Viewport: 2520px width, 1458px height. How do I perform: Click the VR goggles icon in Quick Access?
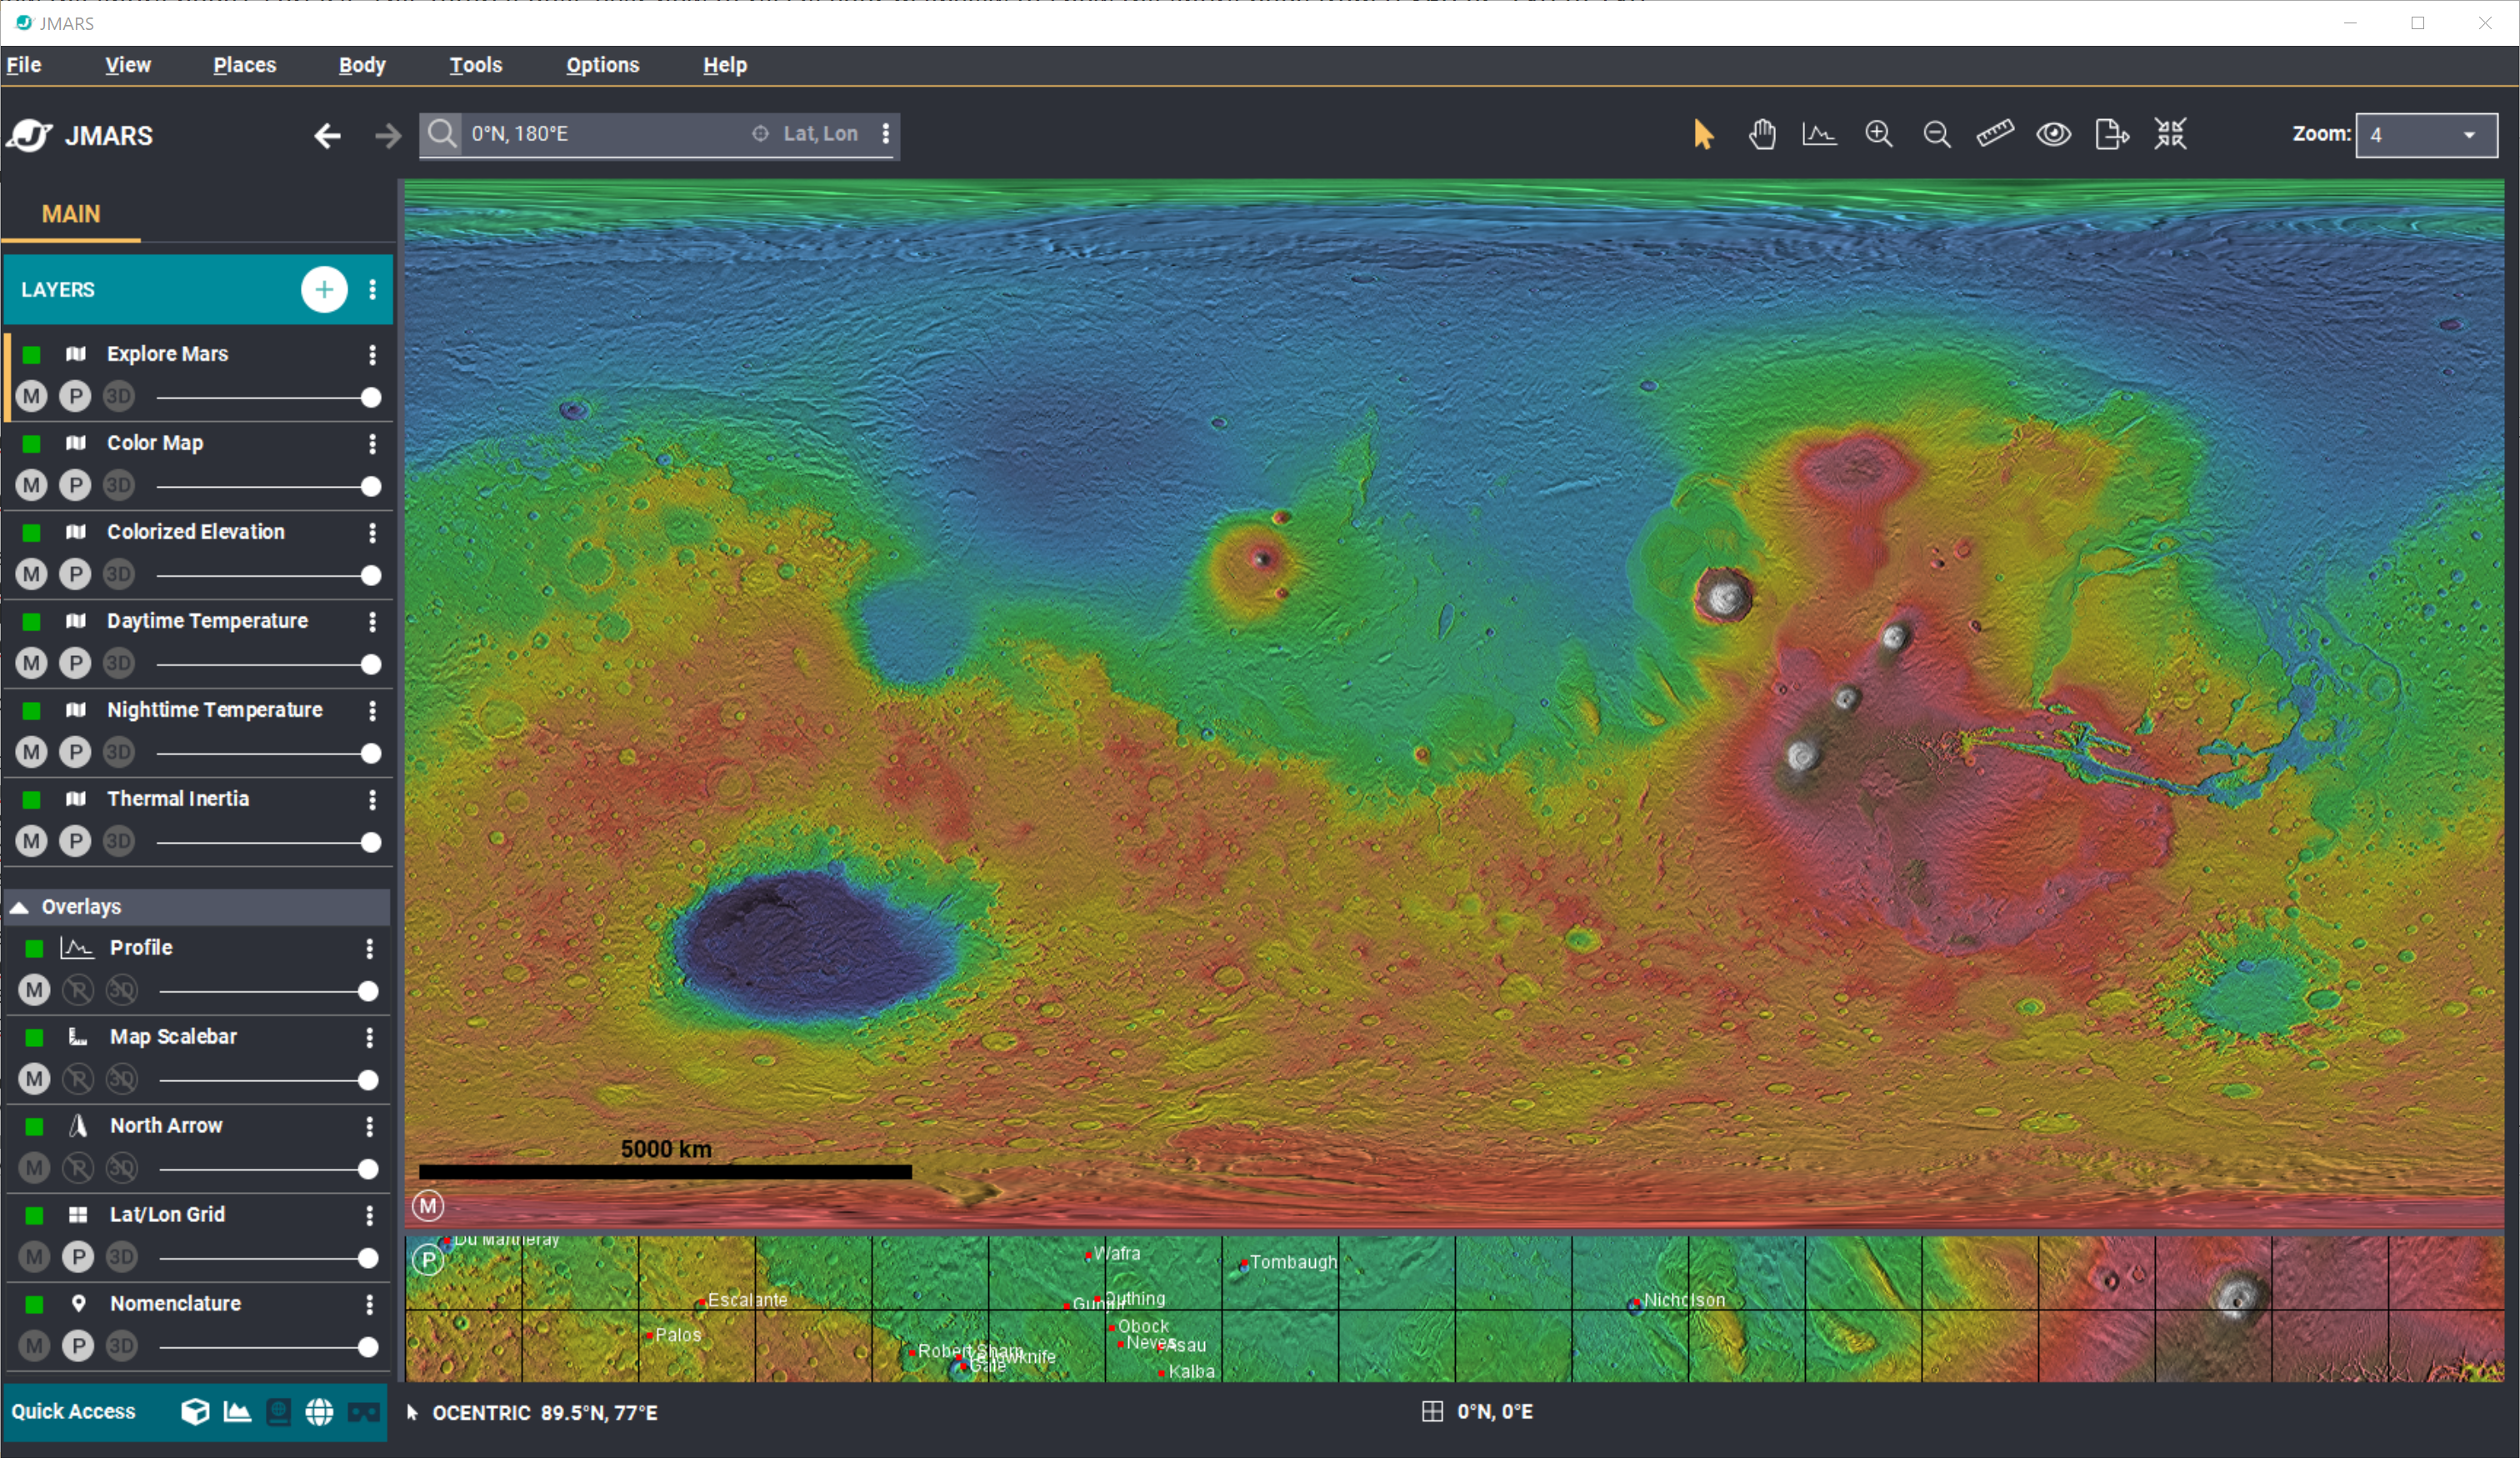(364, 1412)
